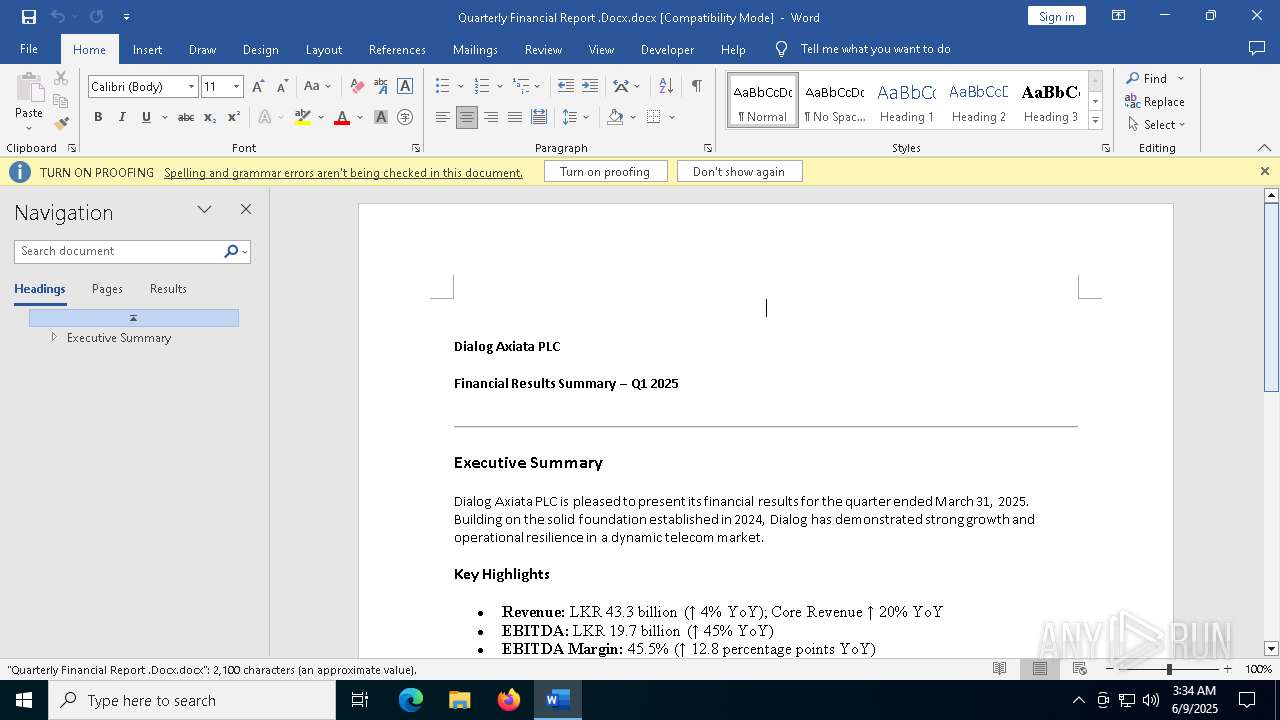Open Firefox from taskbar
Image resolution: width=1280 pixels, height=720 pixels.
pos(509,700)
